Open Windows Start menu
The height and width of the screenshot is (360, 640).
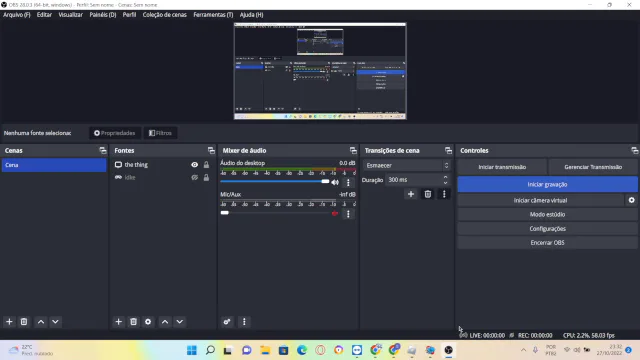click(191, 350)
